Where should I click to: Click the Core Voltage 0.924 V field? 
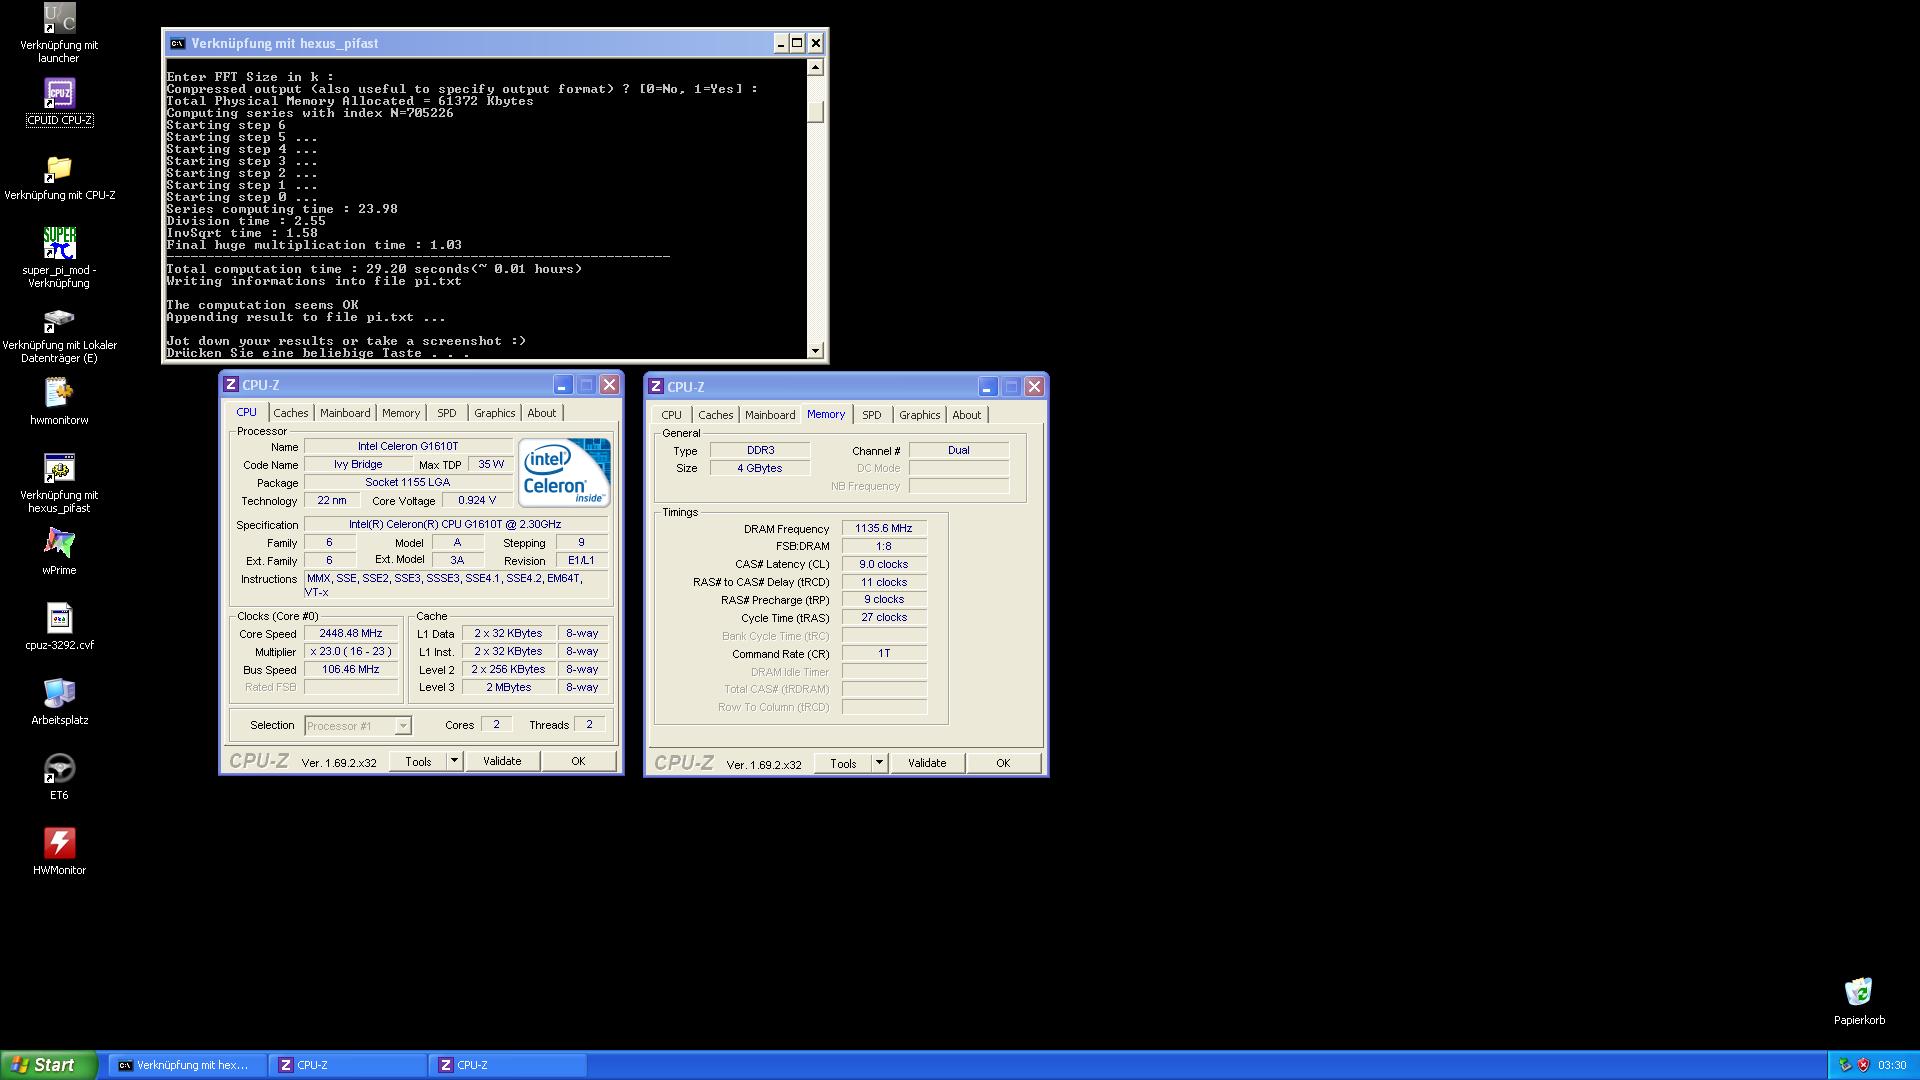click(477, 500)
